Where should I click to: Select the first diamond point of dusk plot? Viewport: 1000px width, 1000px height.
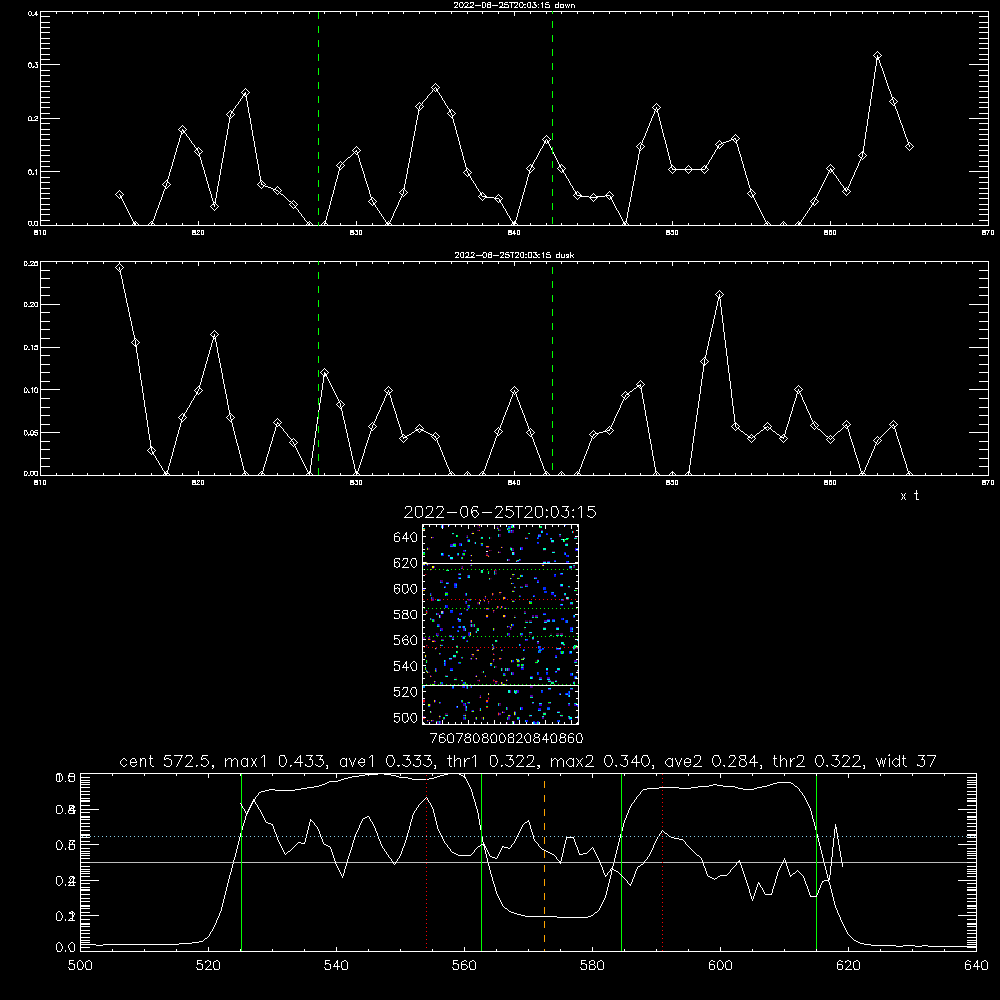pyautogui.click(x=119, y=267)
